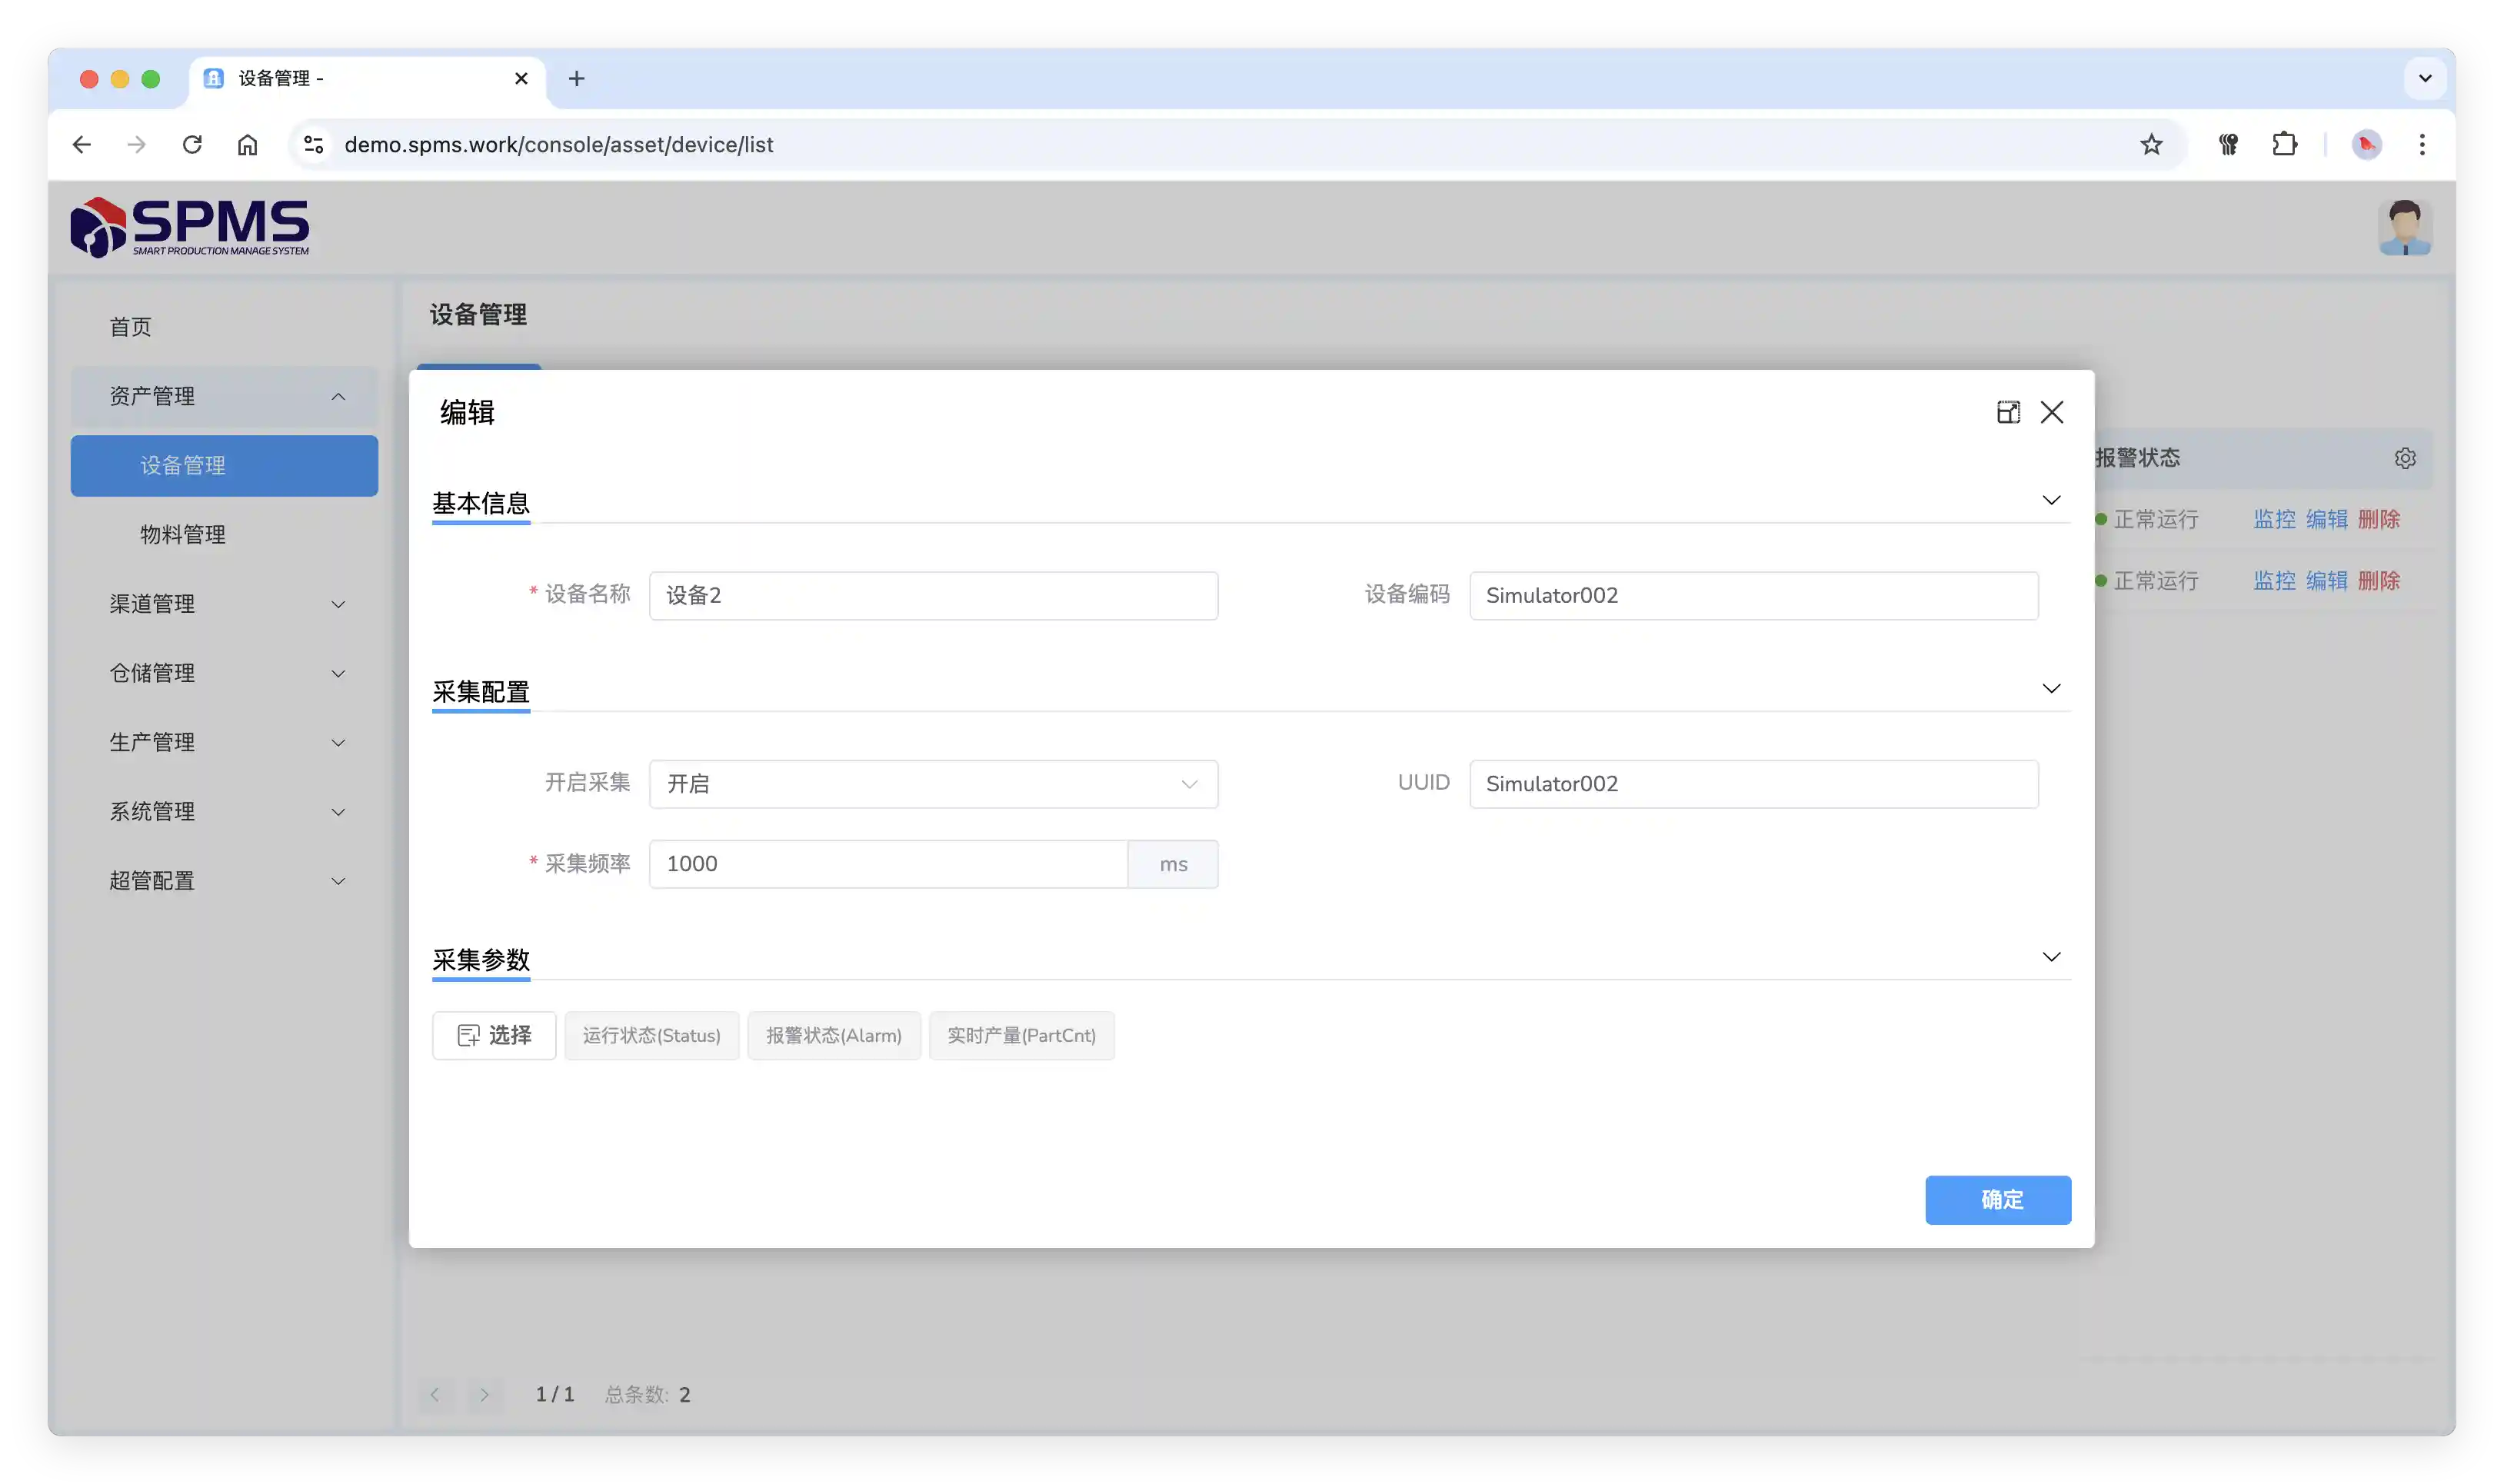This screenshot has height=1484, width=2504.
Task: Click the table settings gear icon
Action: [2405, 458]
